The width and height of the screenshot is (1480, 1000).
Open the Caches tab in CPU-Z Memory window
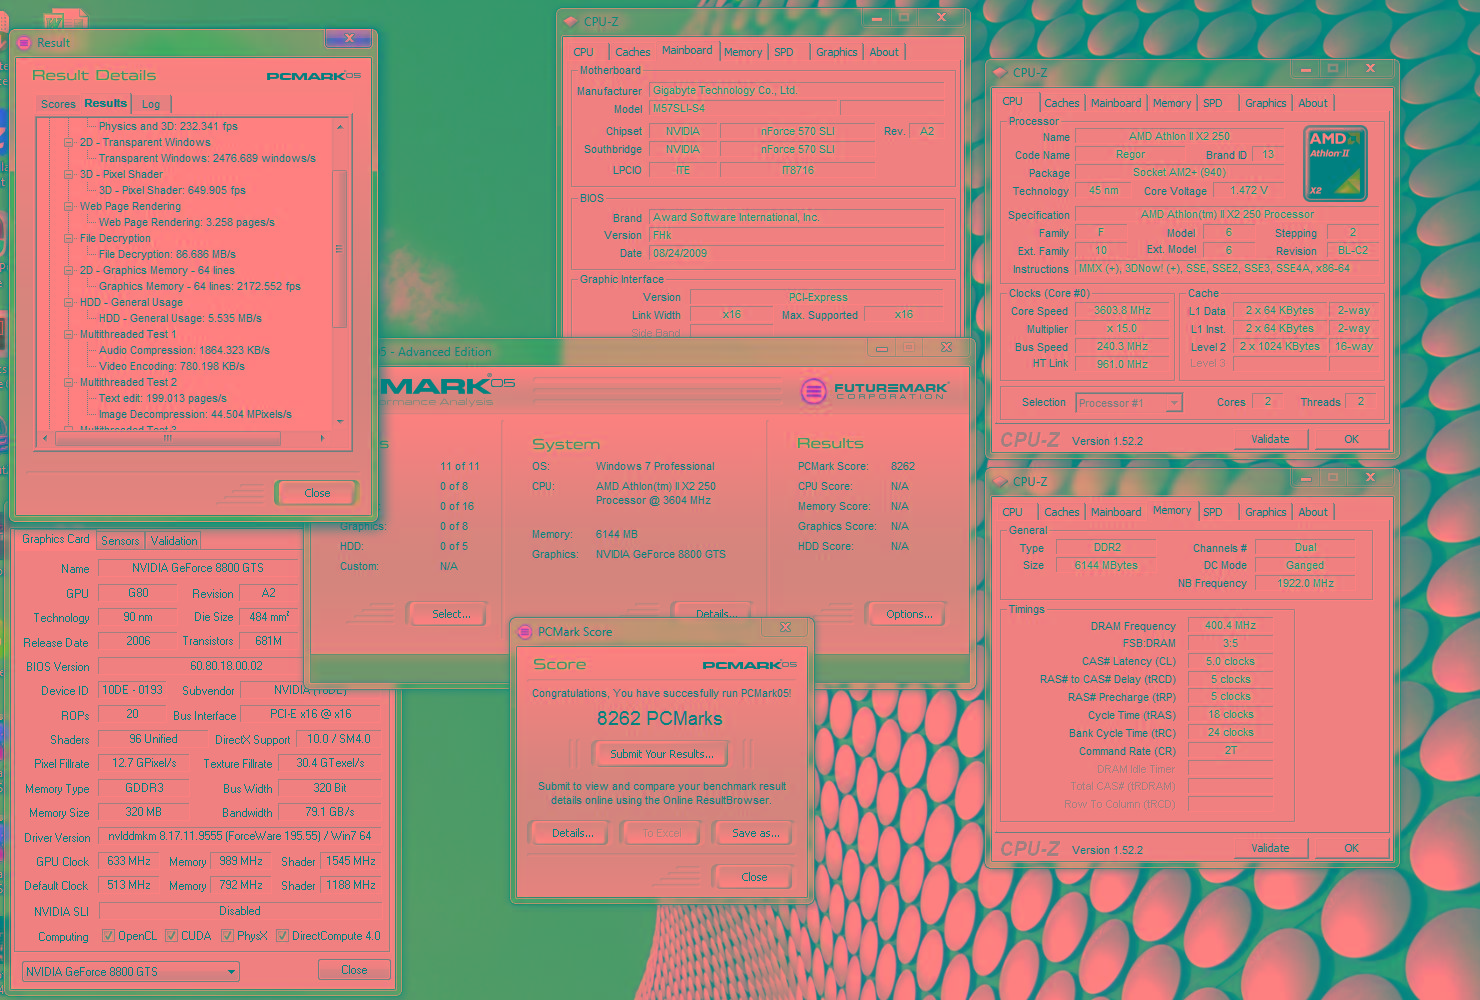(x=1062, y=512)
